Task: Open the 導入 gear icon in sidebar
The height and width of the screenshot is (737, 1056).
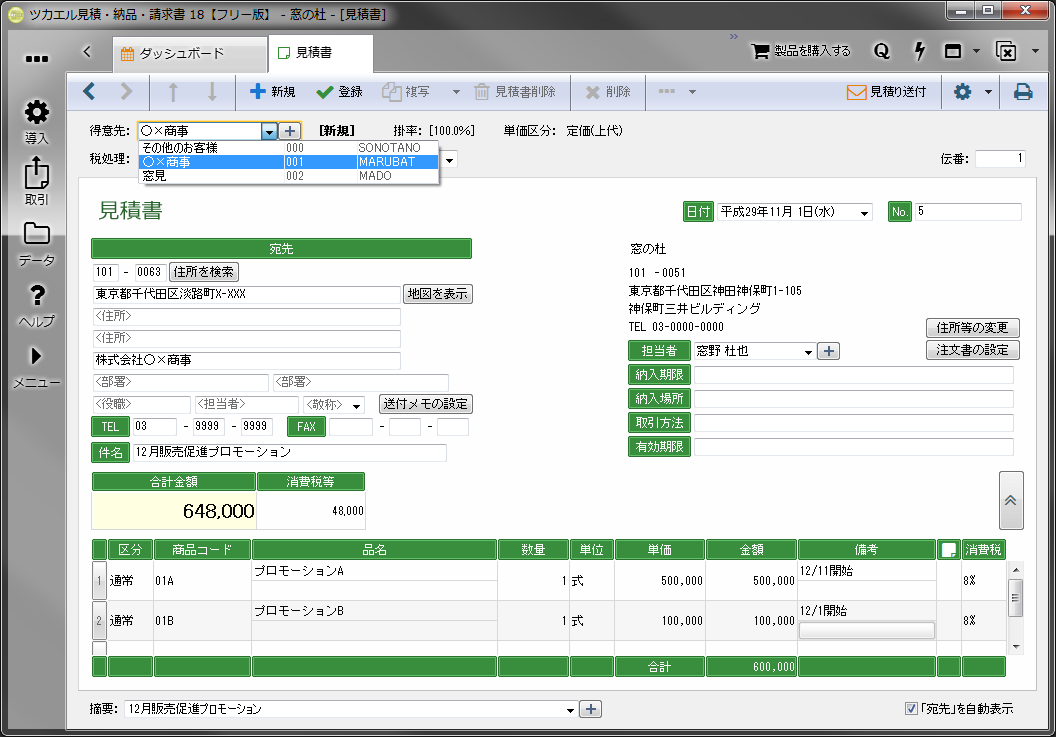Action: (36, 113)
